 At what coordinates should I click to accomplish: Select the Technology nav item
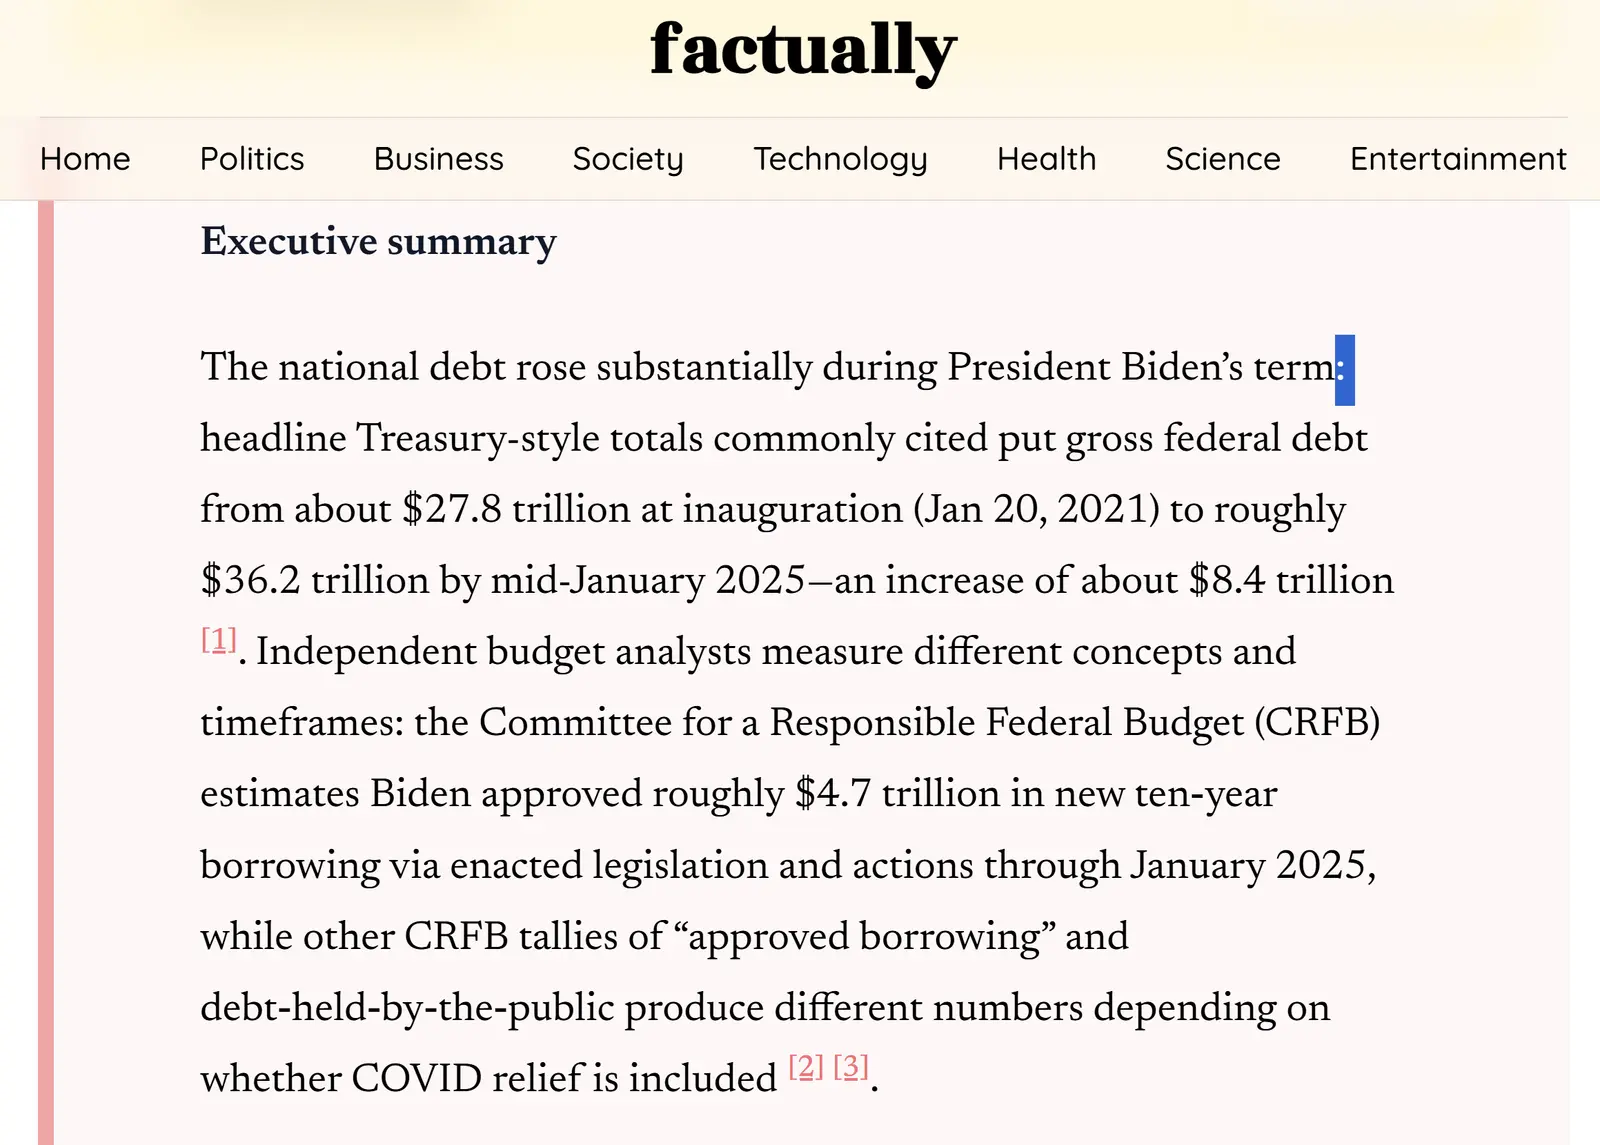pyautogui.click(x=840, y=159)
